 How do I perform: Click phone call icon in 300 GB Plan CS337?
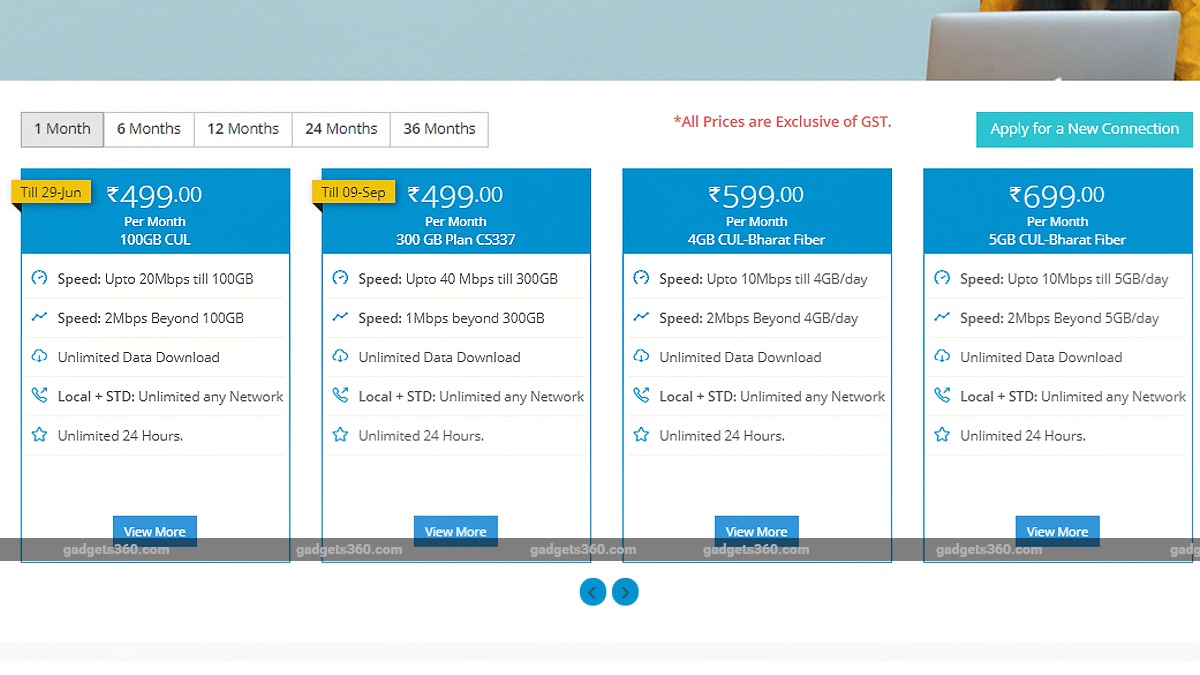click(x=340, y=396)
